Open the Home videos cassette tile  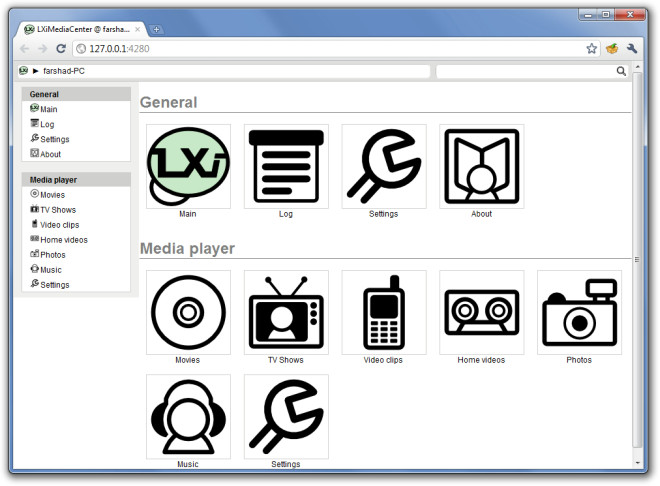click(x=482, y=312)
